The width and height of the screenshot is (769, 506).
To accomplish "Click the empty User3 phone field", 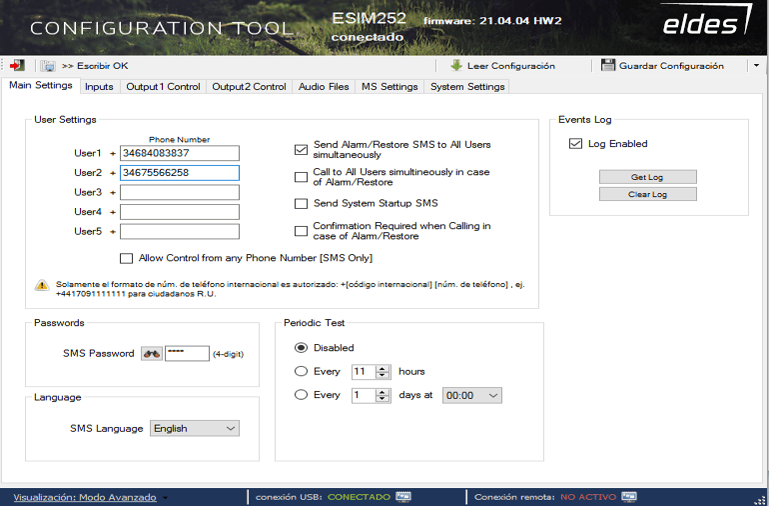I will (180, 192).
